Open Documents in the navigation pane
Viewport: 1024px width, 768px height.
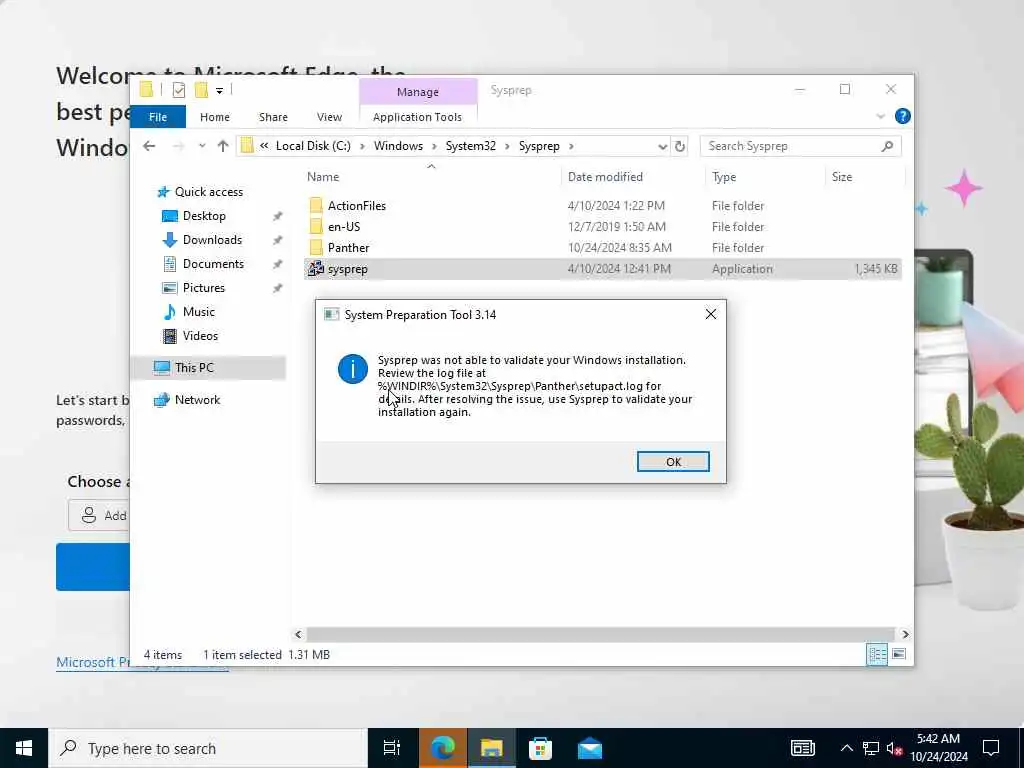coord(213,264)
